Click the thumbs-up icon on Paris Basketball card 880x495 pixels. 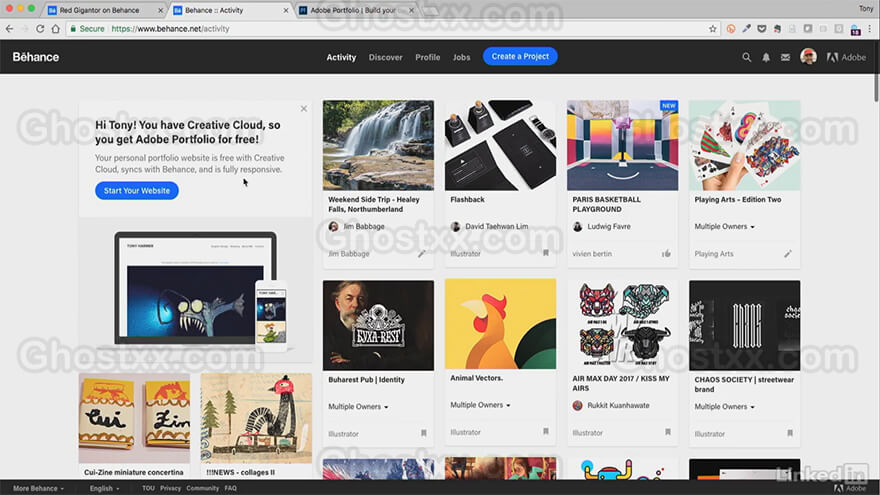pyautogui.click(x=666, y=254)
